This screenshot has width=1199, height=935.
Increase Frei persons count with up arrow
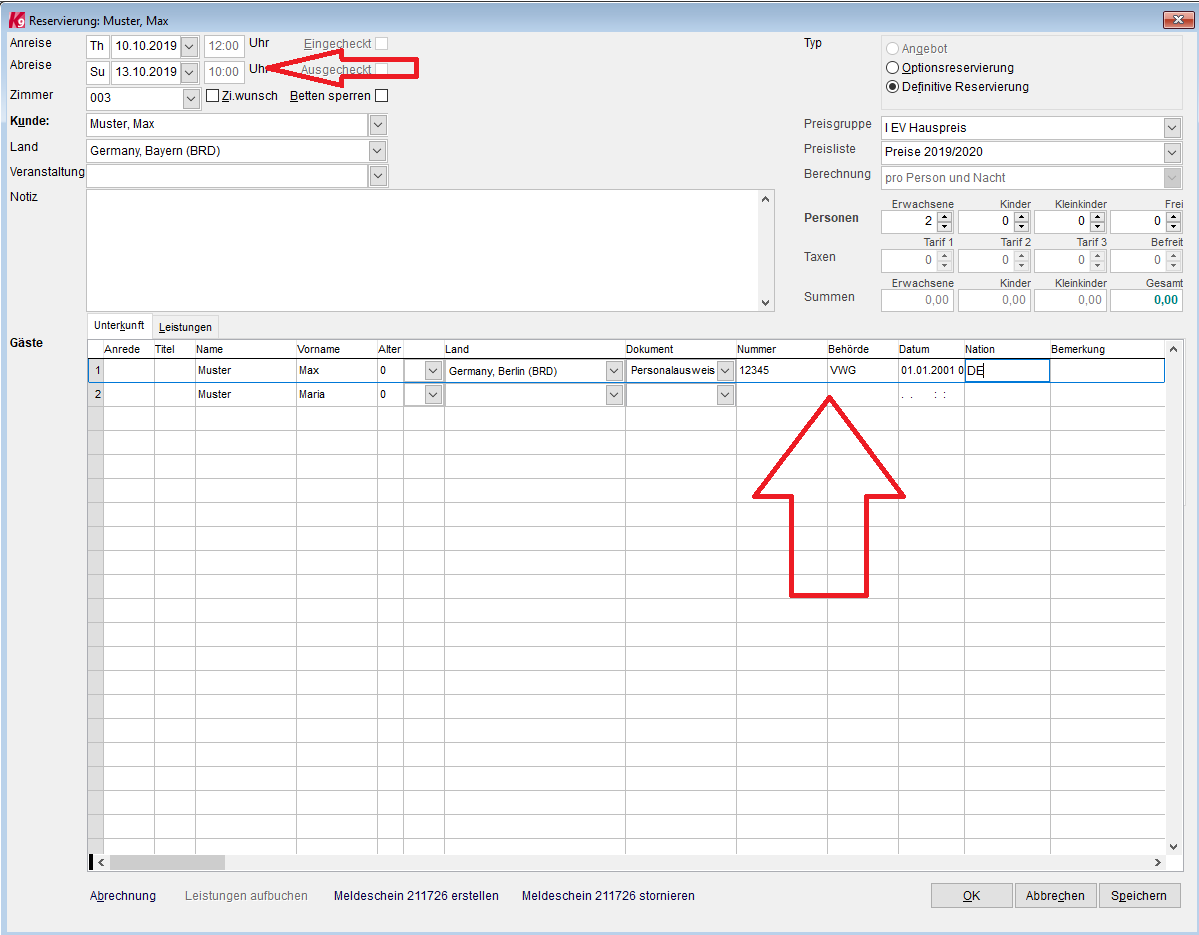tap(1174, 216)
